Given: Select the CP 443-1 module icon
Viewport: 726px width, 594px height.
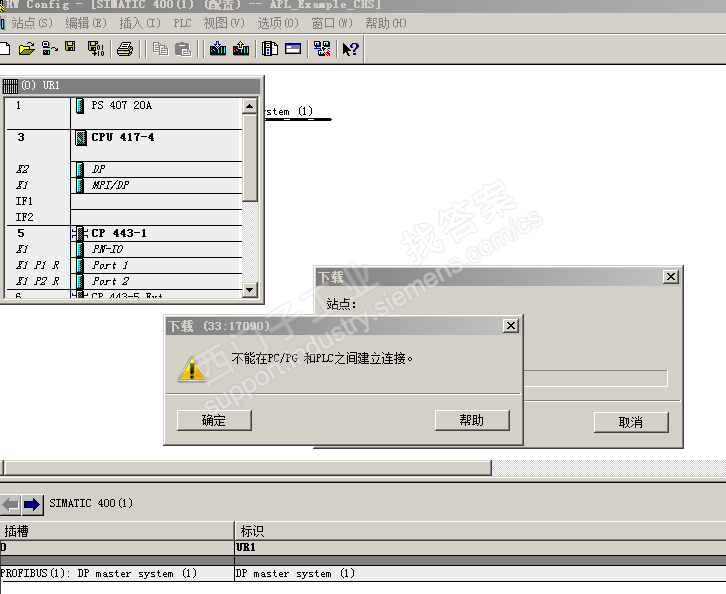Looking at the screenshot, I should coord(80,233).
